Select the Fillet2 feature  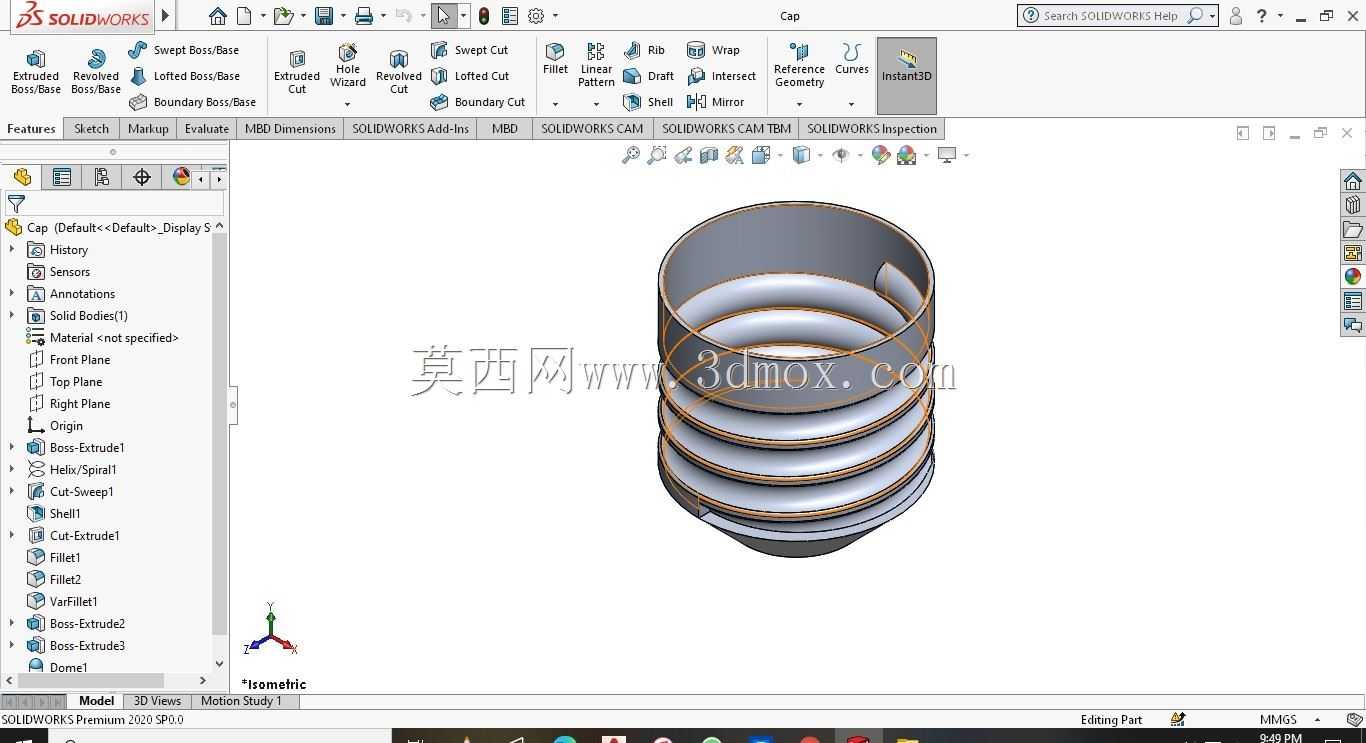(65, 580)
